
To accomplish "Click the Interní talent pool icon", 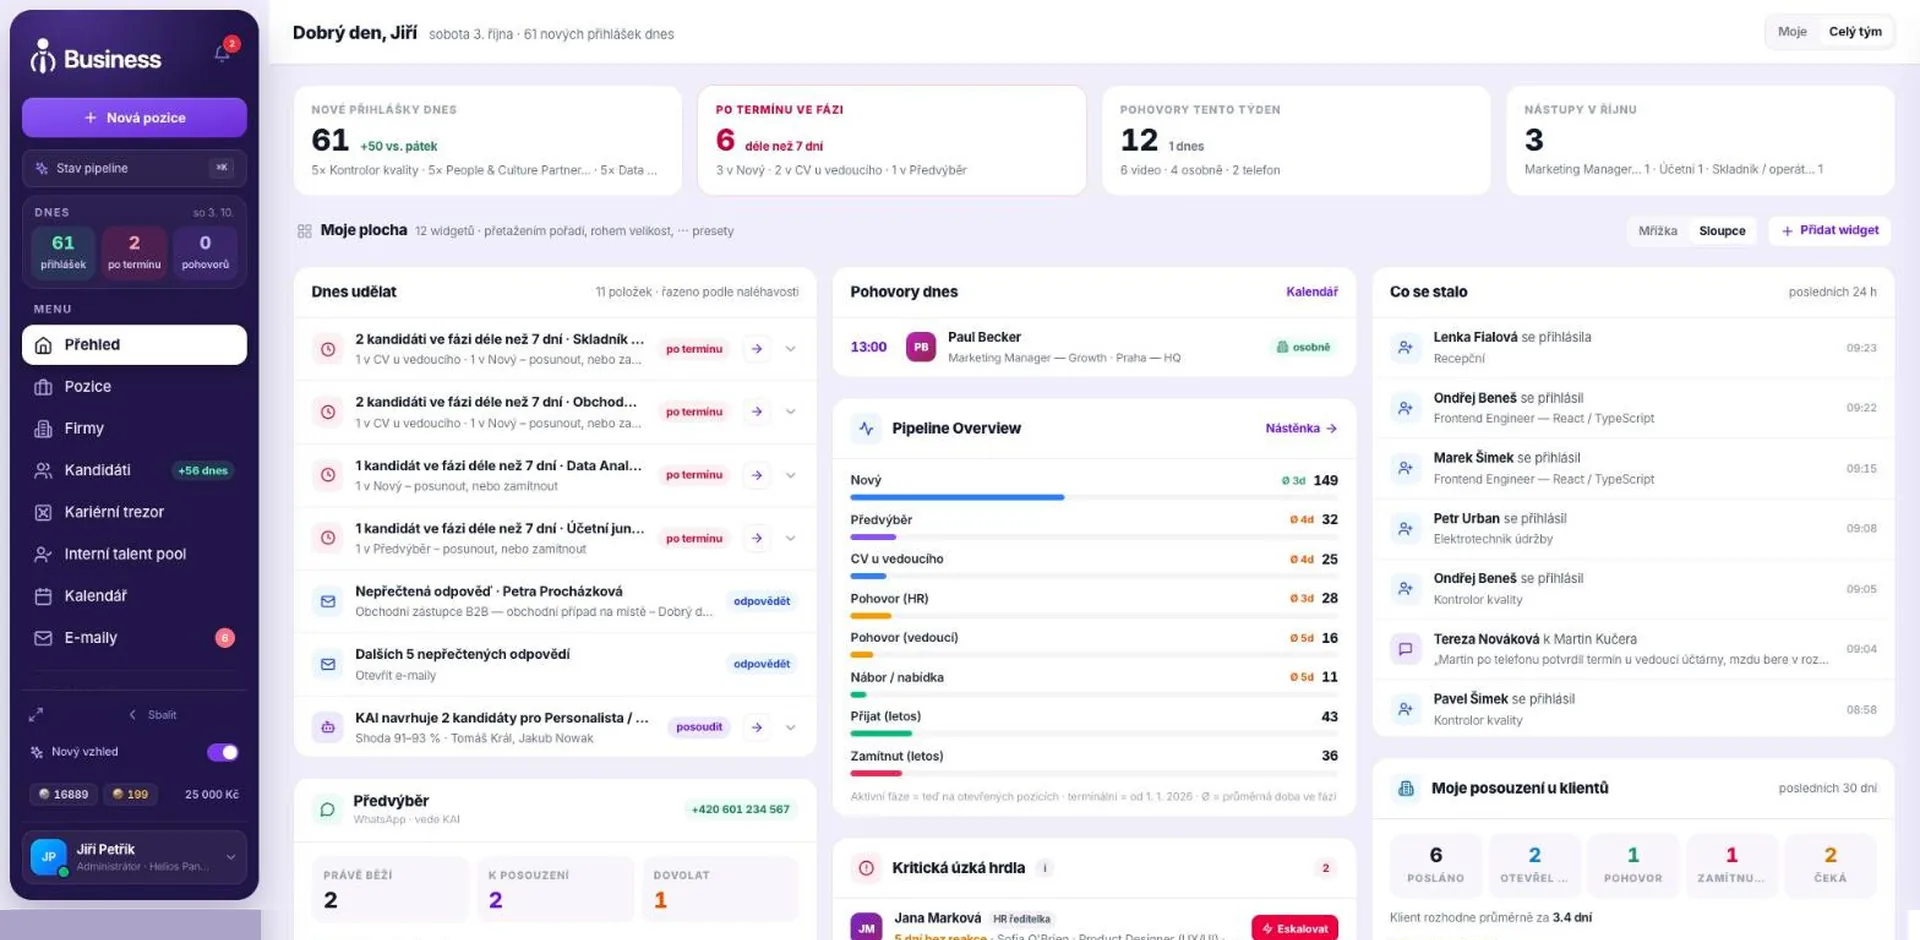I will click(x=43, y=554).
